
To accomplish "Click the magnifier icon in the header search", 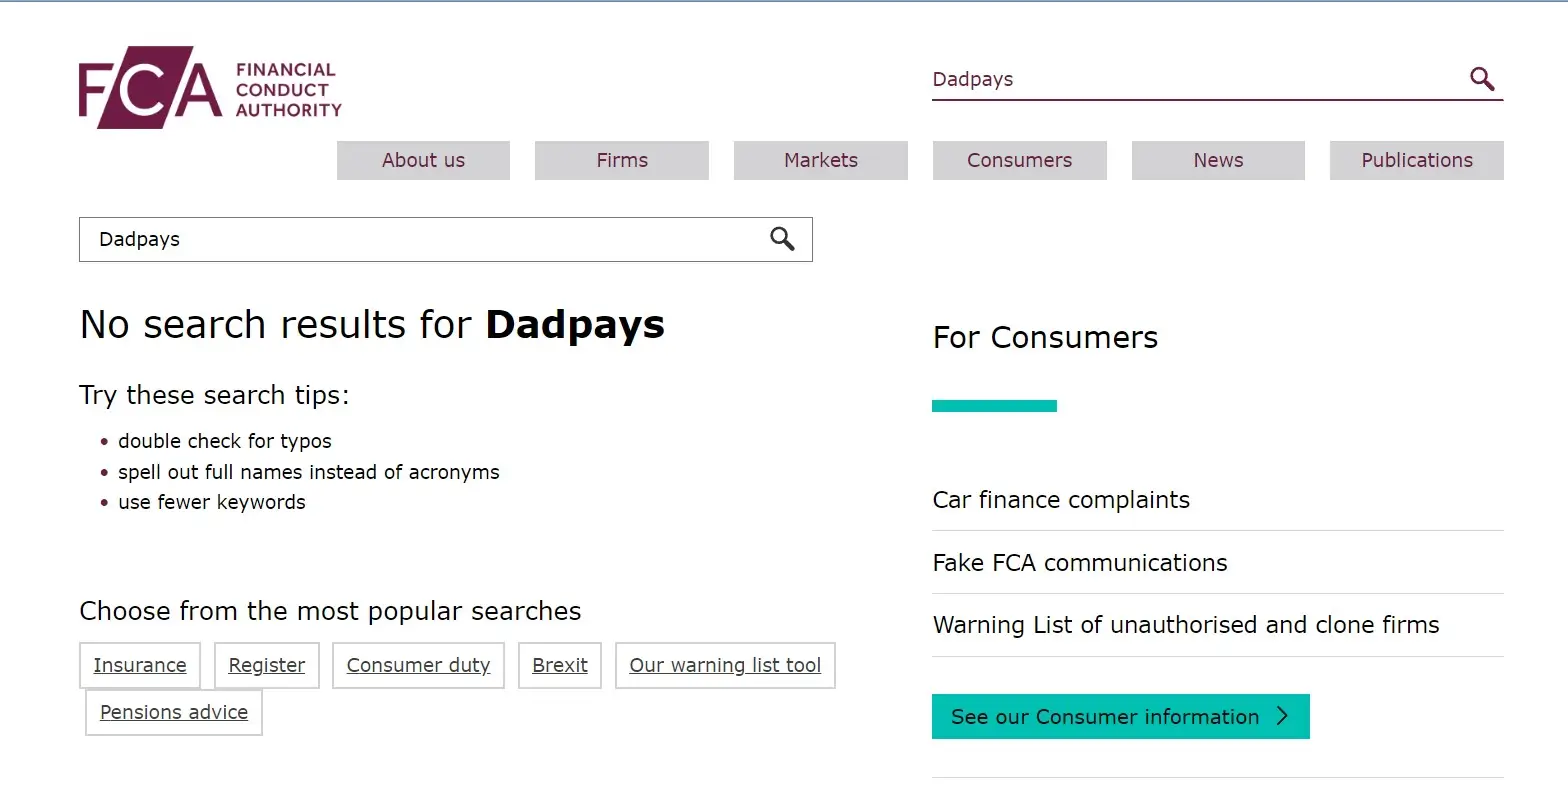I will click(x=1482, y=79).
